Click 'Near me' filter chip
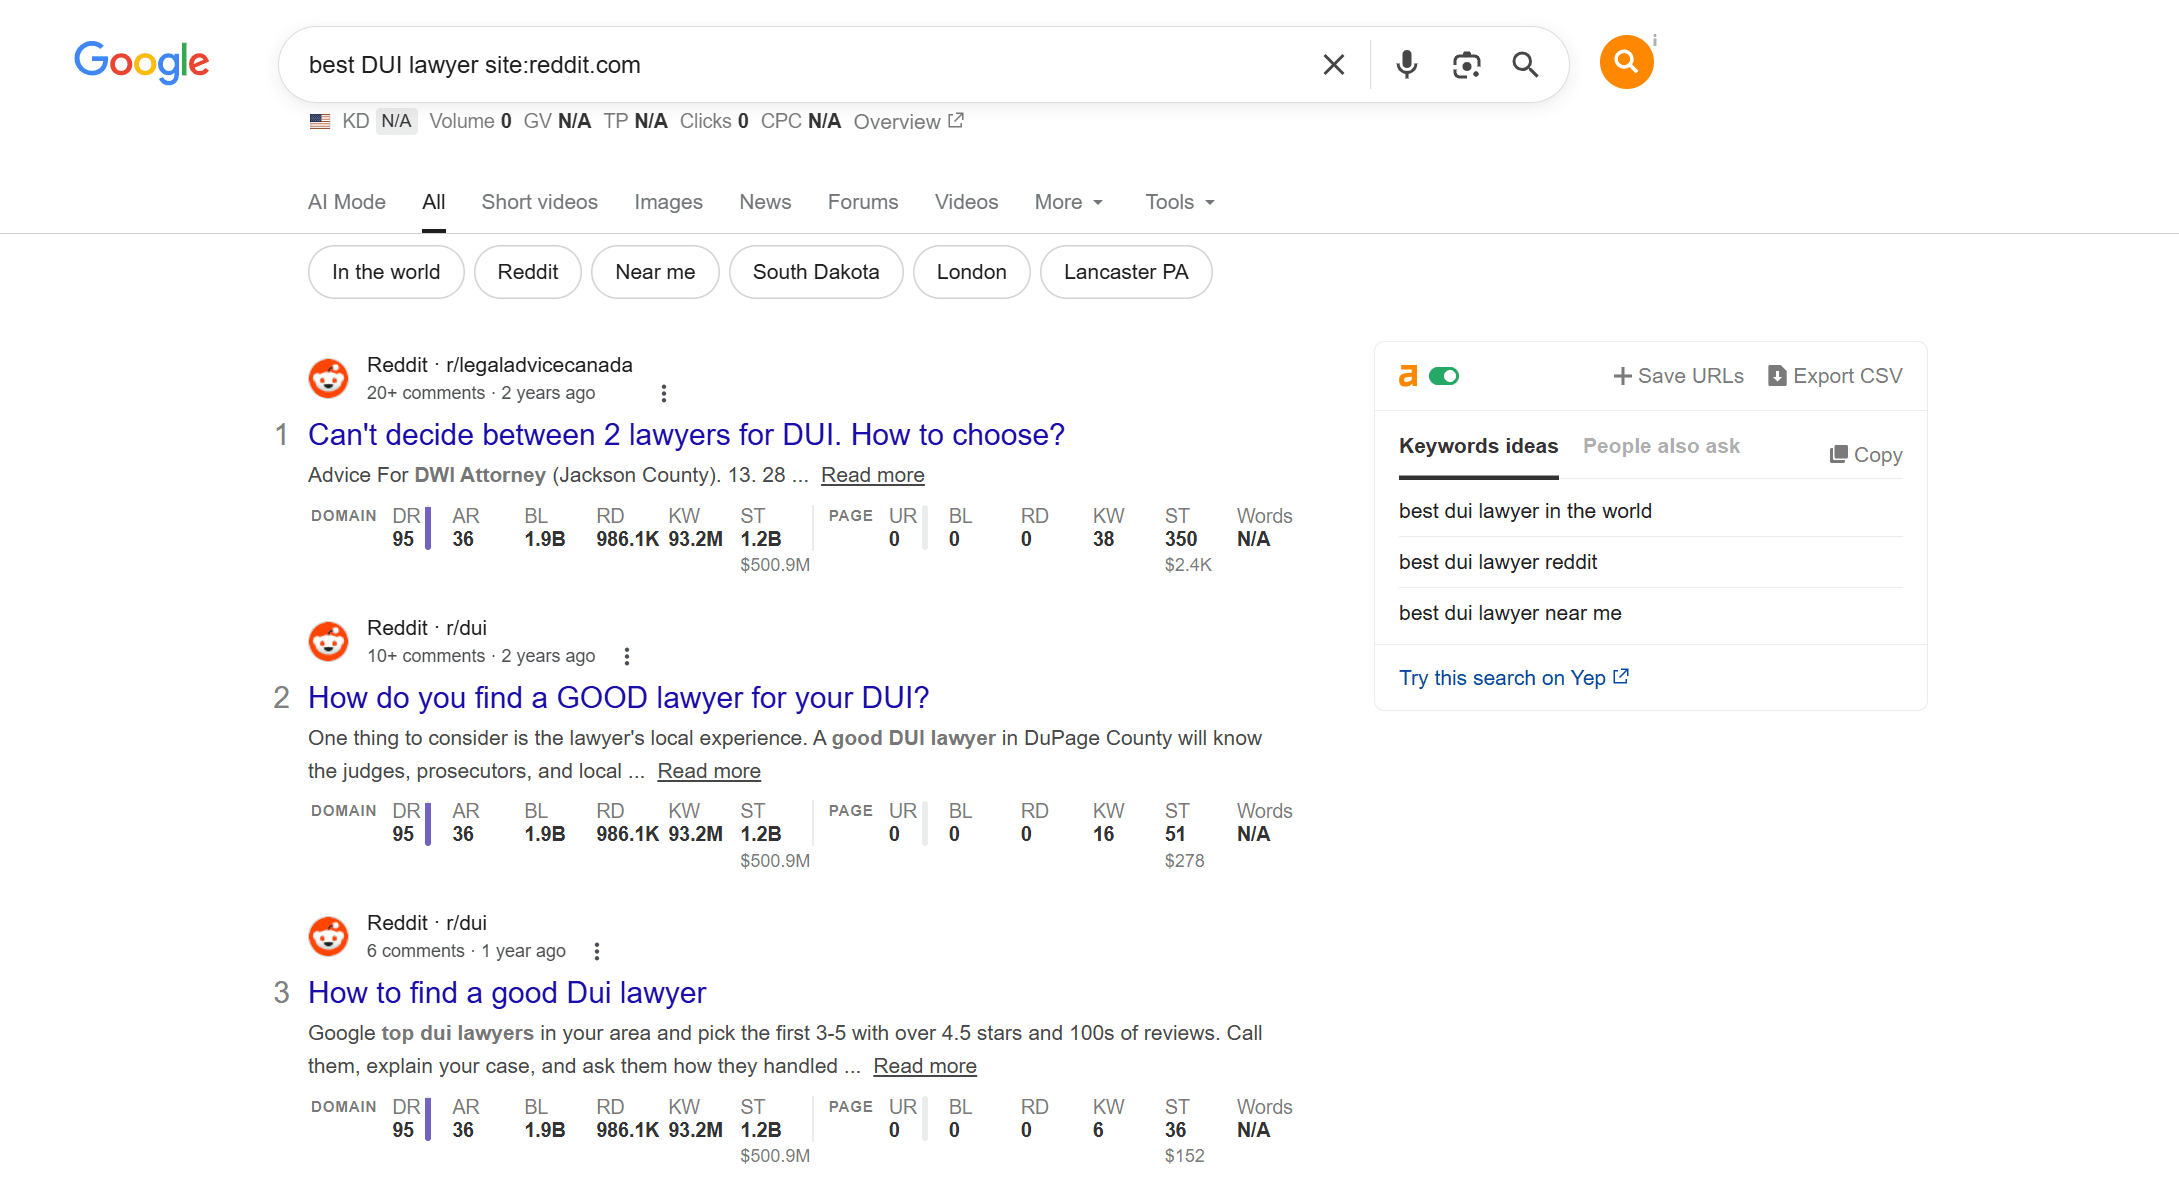 [655, 272]
